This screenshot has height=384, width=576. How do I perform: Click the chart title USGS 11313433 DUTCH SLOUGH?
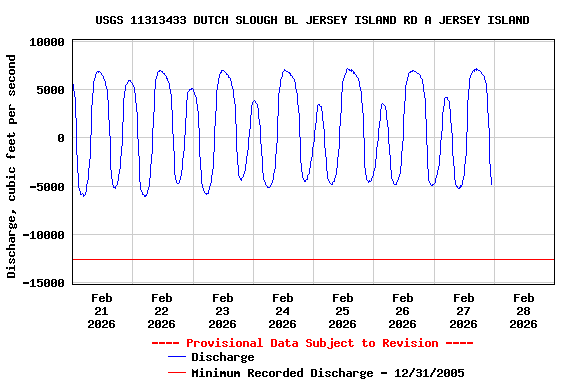pyautogui.click(x=312, y=20)
